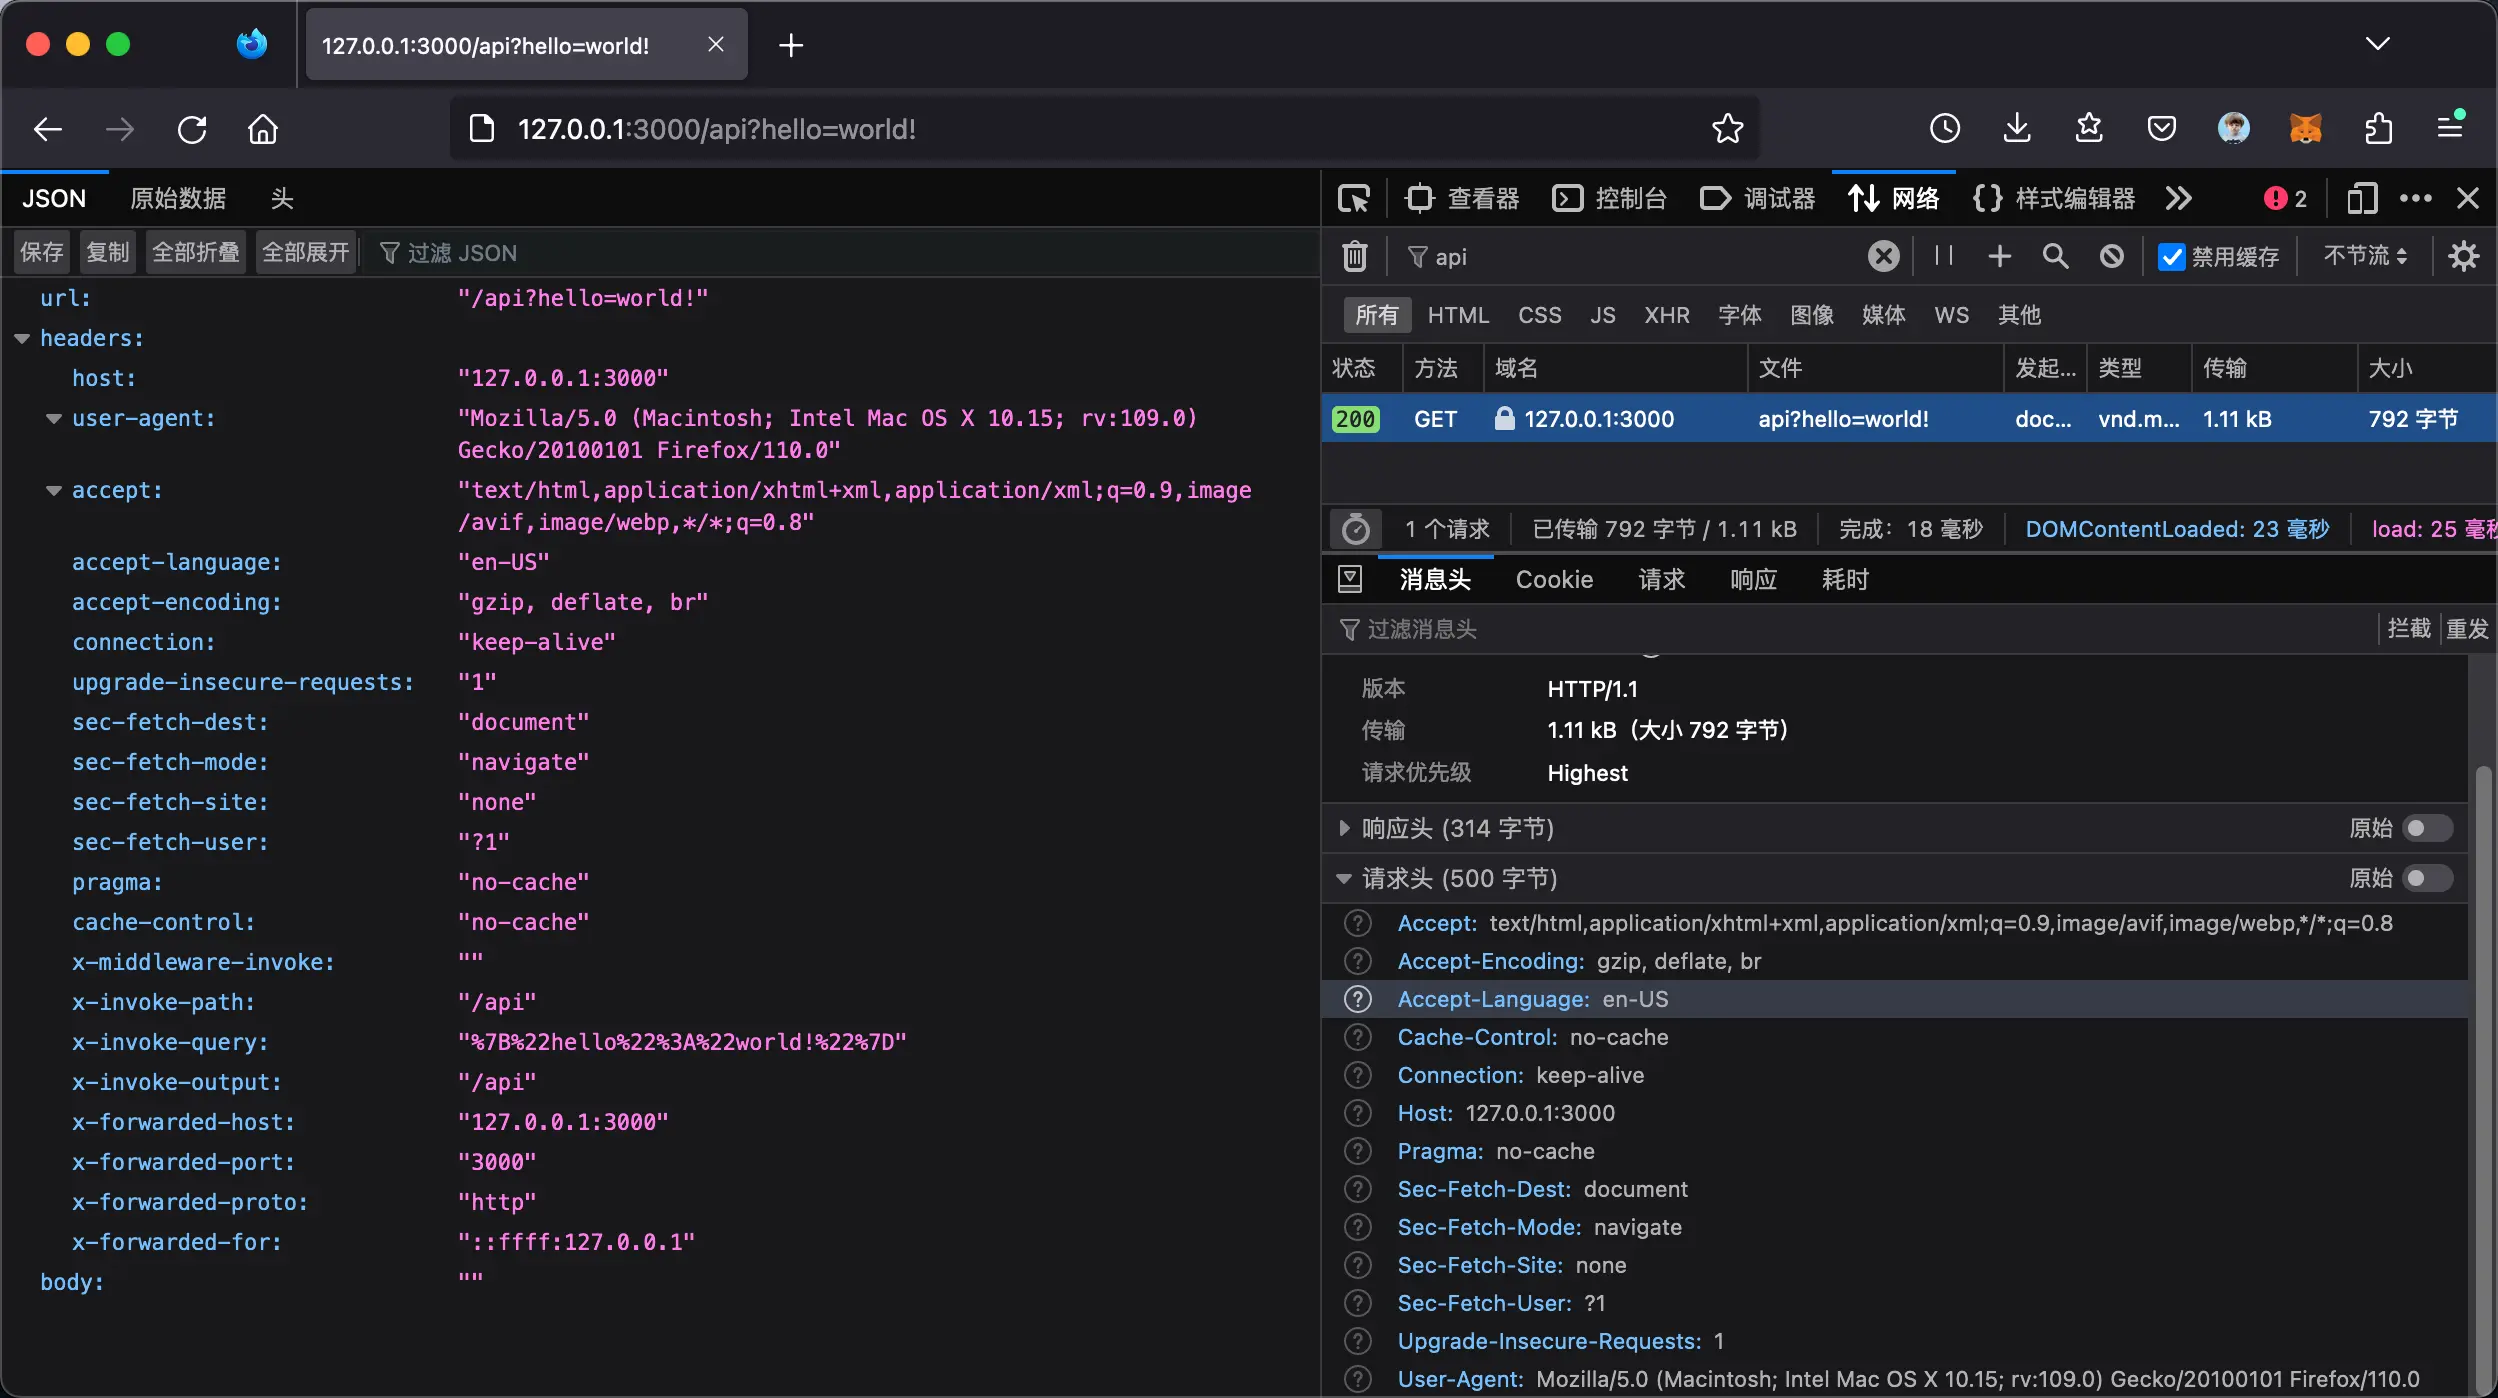Open the 不节流 throttling dropdown
The width and height of the screenshot is (2498, 1398).
point(2365,256)
